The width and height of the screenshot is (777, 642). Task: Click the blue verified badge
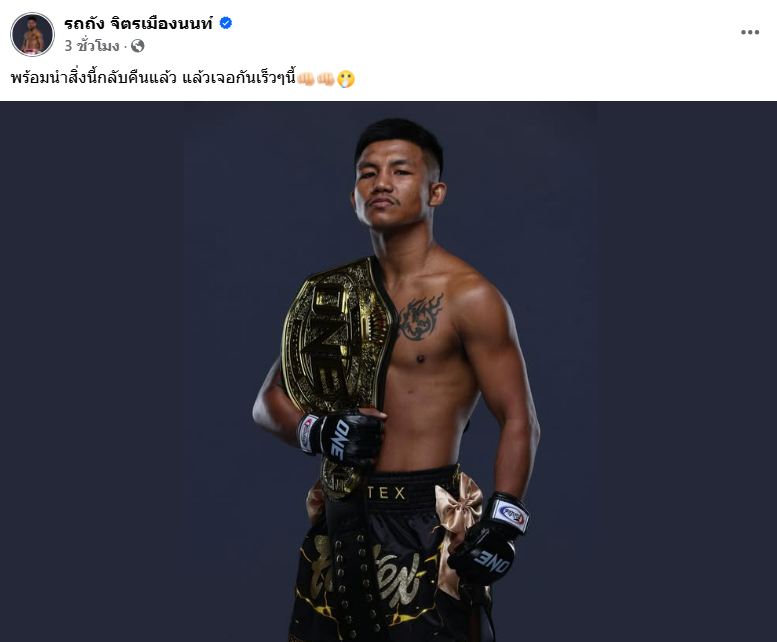click(x=225, y=23)
